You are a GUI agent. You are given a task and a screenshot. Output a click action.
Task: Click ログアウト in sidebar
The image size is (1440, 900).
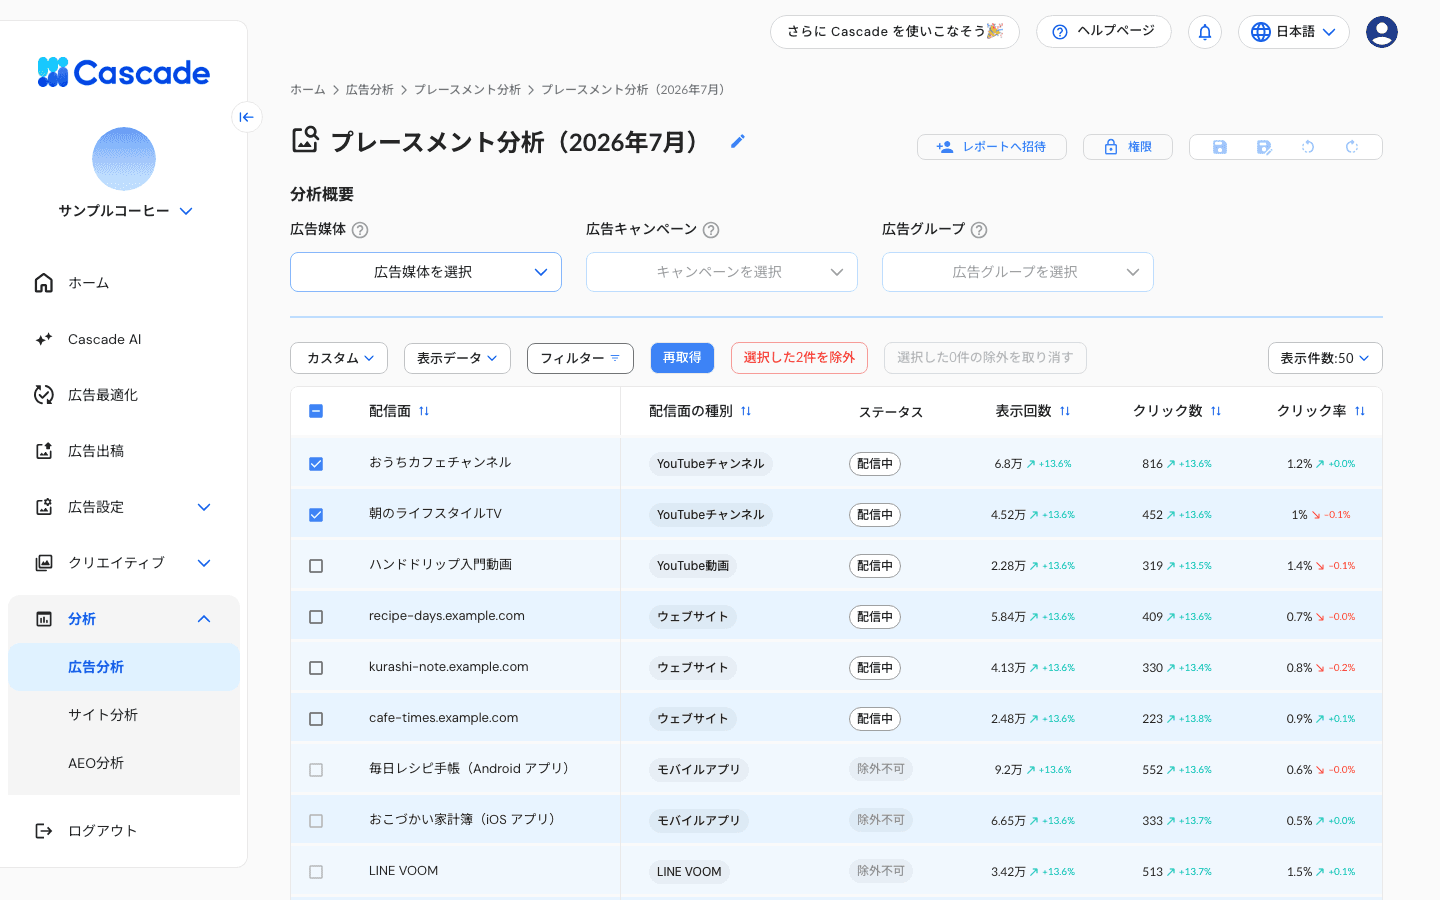124,831
